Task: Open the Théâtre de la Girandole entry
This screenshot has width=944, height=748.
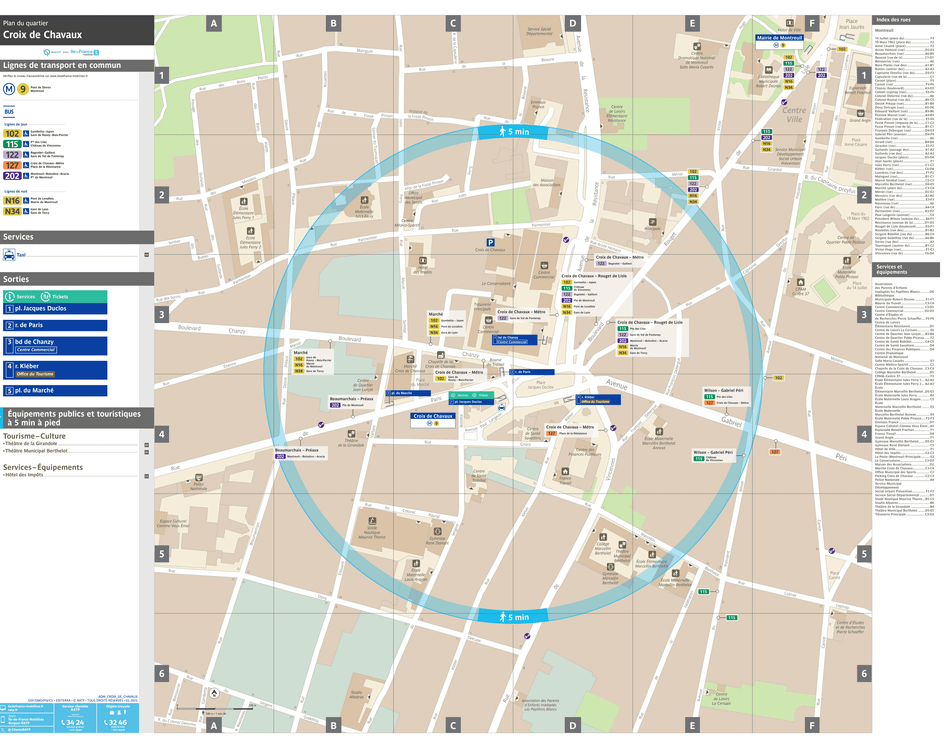Action: coord(30,442)
